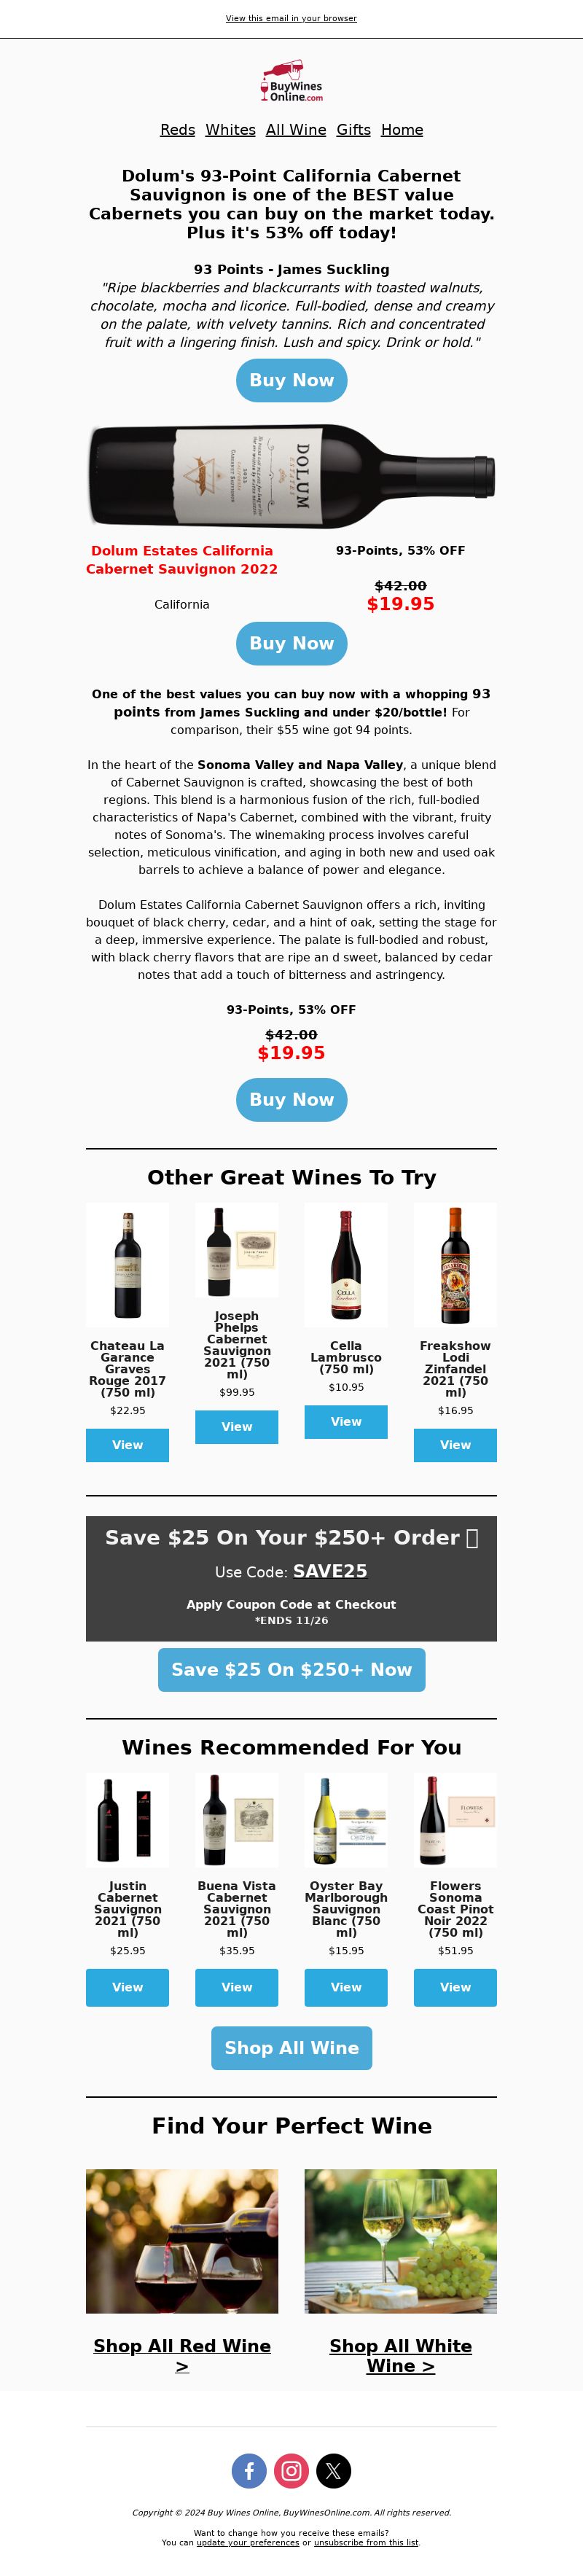583x2576 pixels.
Task: Open the Whites navigation link
Action: click(230, 130)
